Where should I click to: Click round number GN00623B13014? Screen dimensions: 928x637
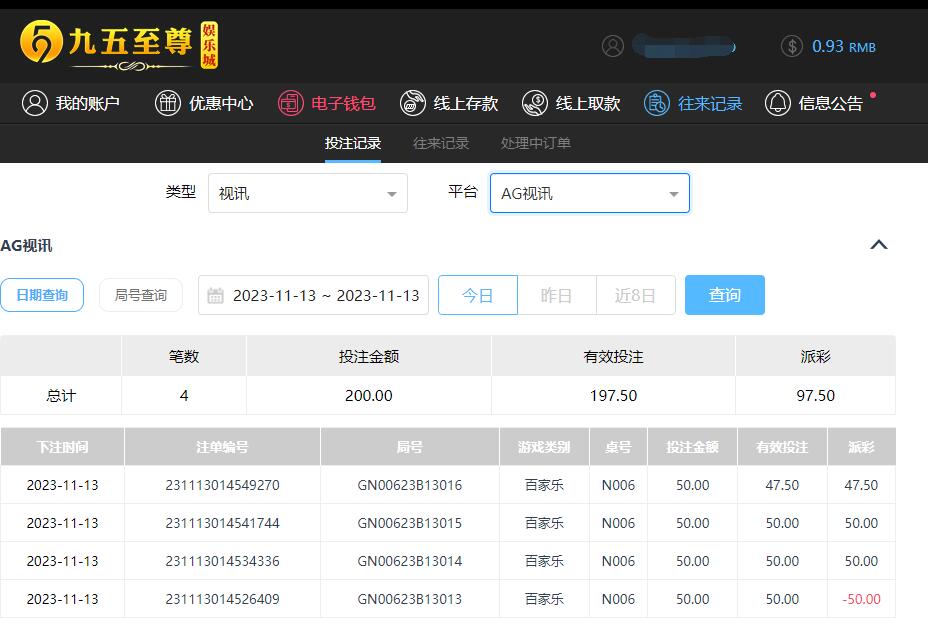[410, 561]
